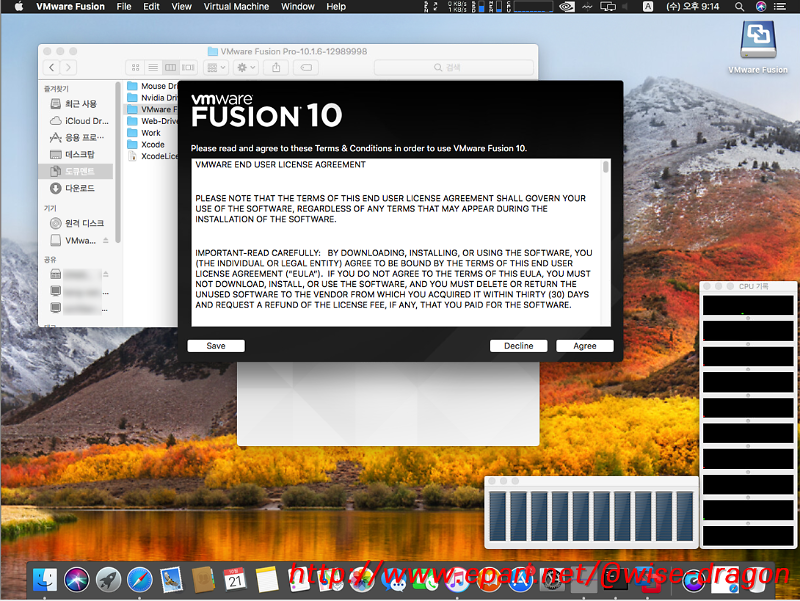Screen dimensions: 800x601
Task: Switch Finder to column view
Action: click(170, 67)
